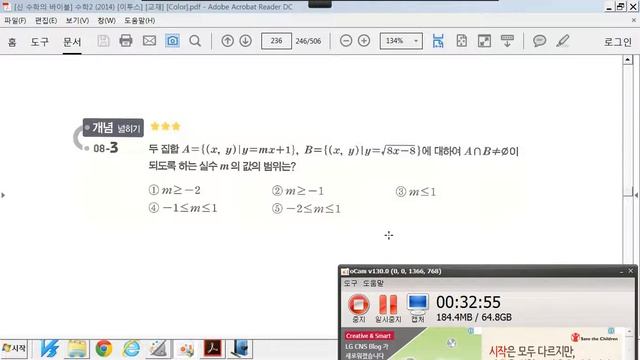Click vertical scrollbar up arrow
This screenshot has width=640, height=360.
pyautogui.click(x=628, y=60)
